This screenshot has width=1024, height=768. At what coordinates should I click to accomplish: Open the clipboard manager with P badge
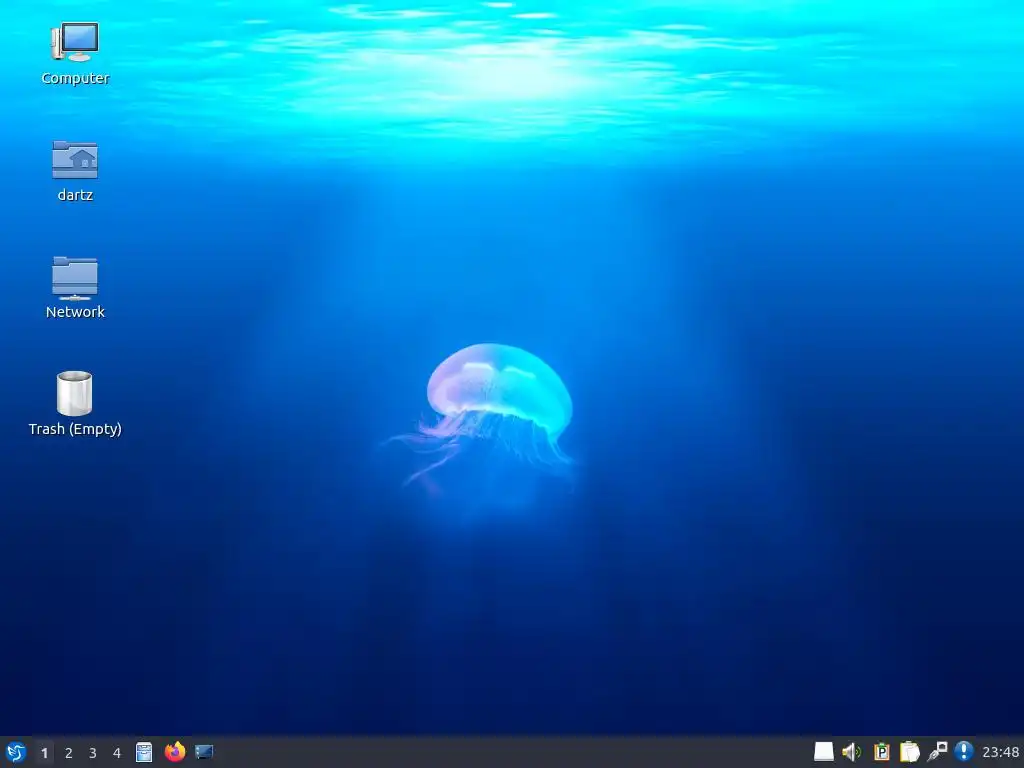[x=881, y=752]
